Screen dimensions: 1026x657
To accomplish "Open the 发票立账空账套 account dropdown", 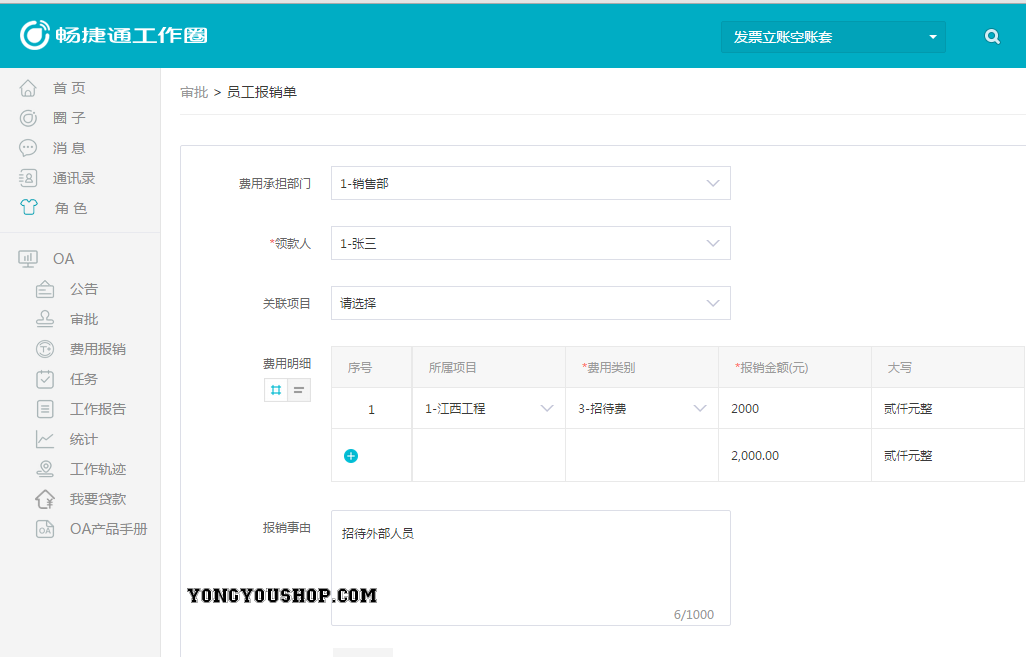I will [x=833, y=37].
